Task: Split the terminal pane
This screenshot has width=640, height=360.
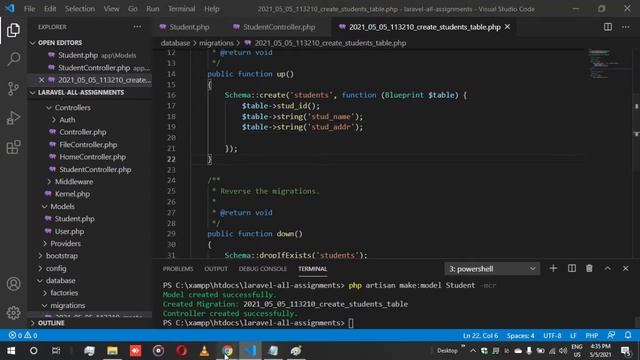Action: coord(572,268)
